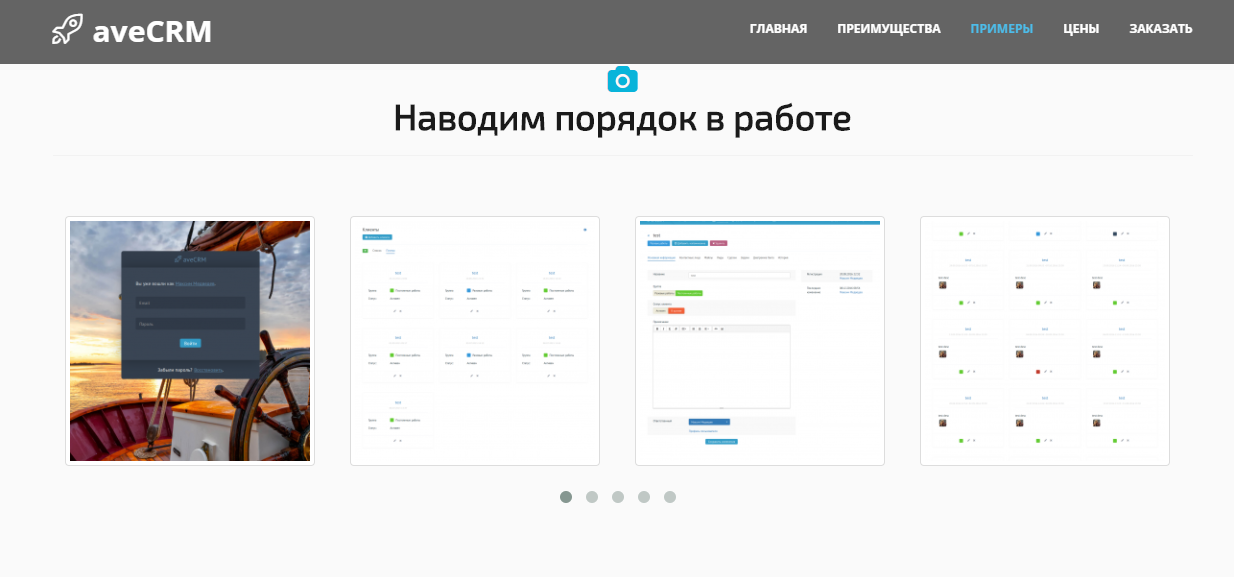Switch to the first tab in the task editor
This screenshot has width=1234, height=577.
click(660, 259)
